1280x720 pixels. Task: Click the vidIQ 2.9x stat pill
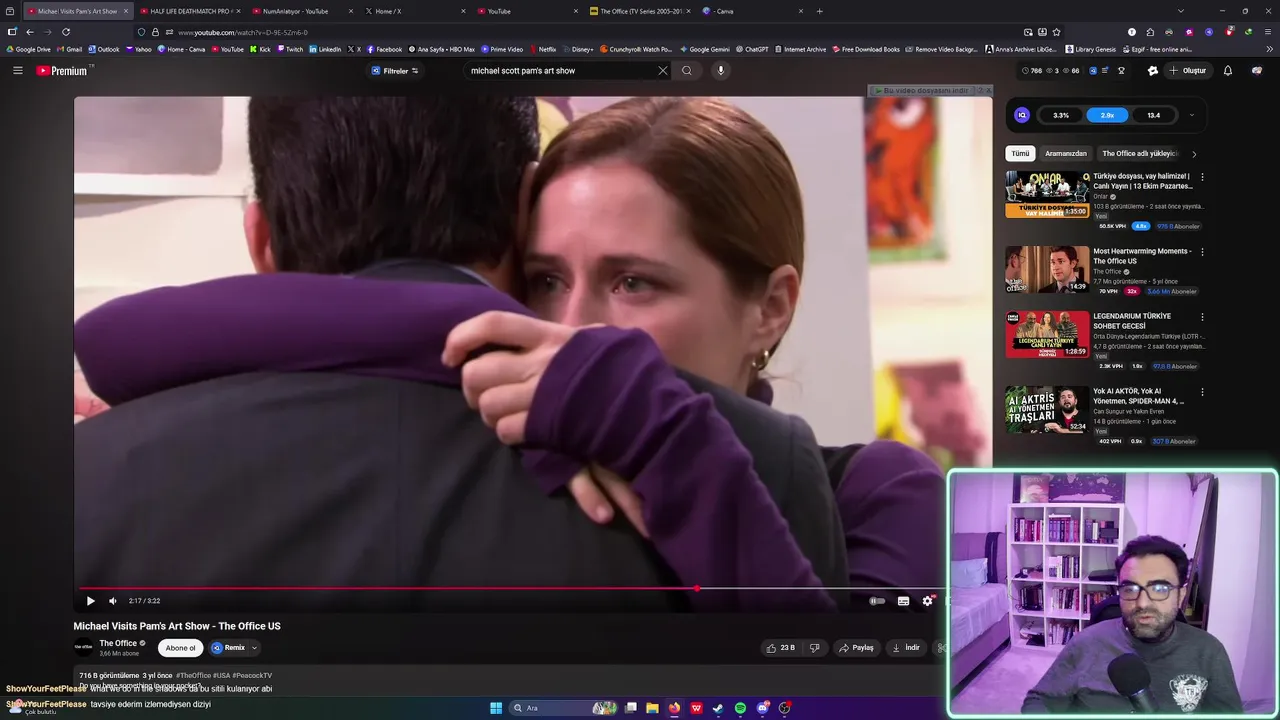[x=1107, y=115]
